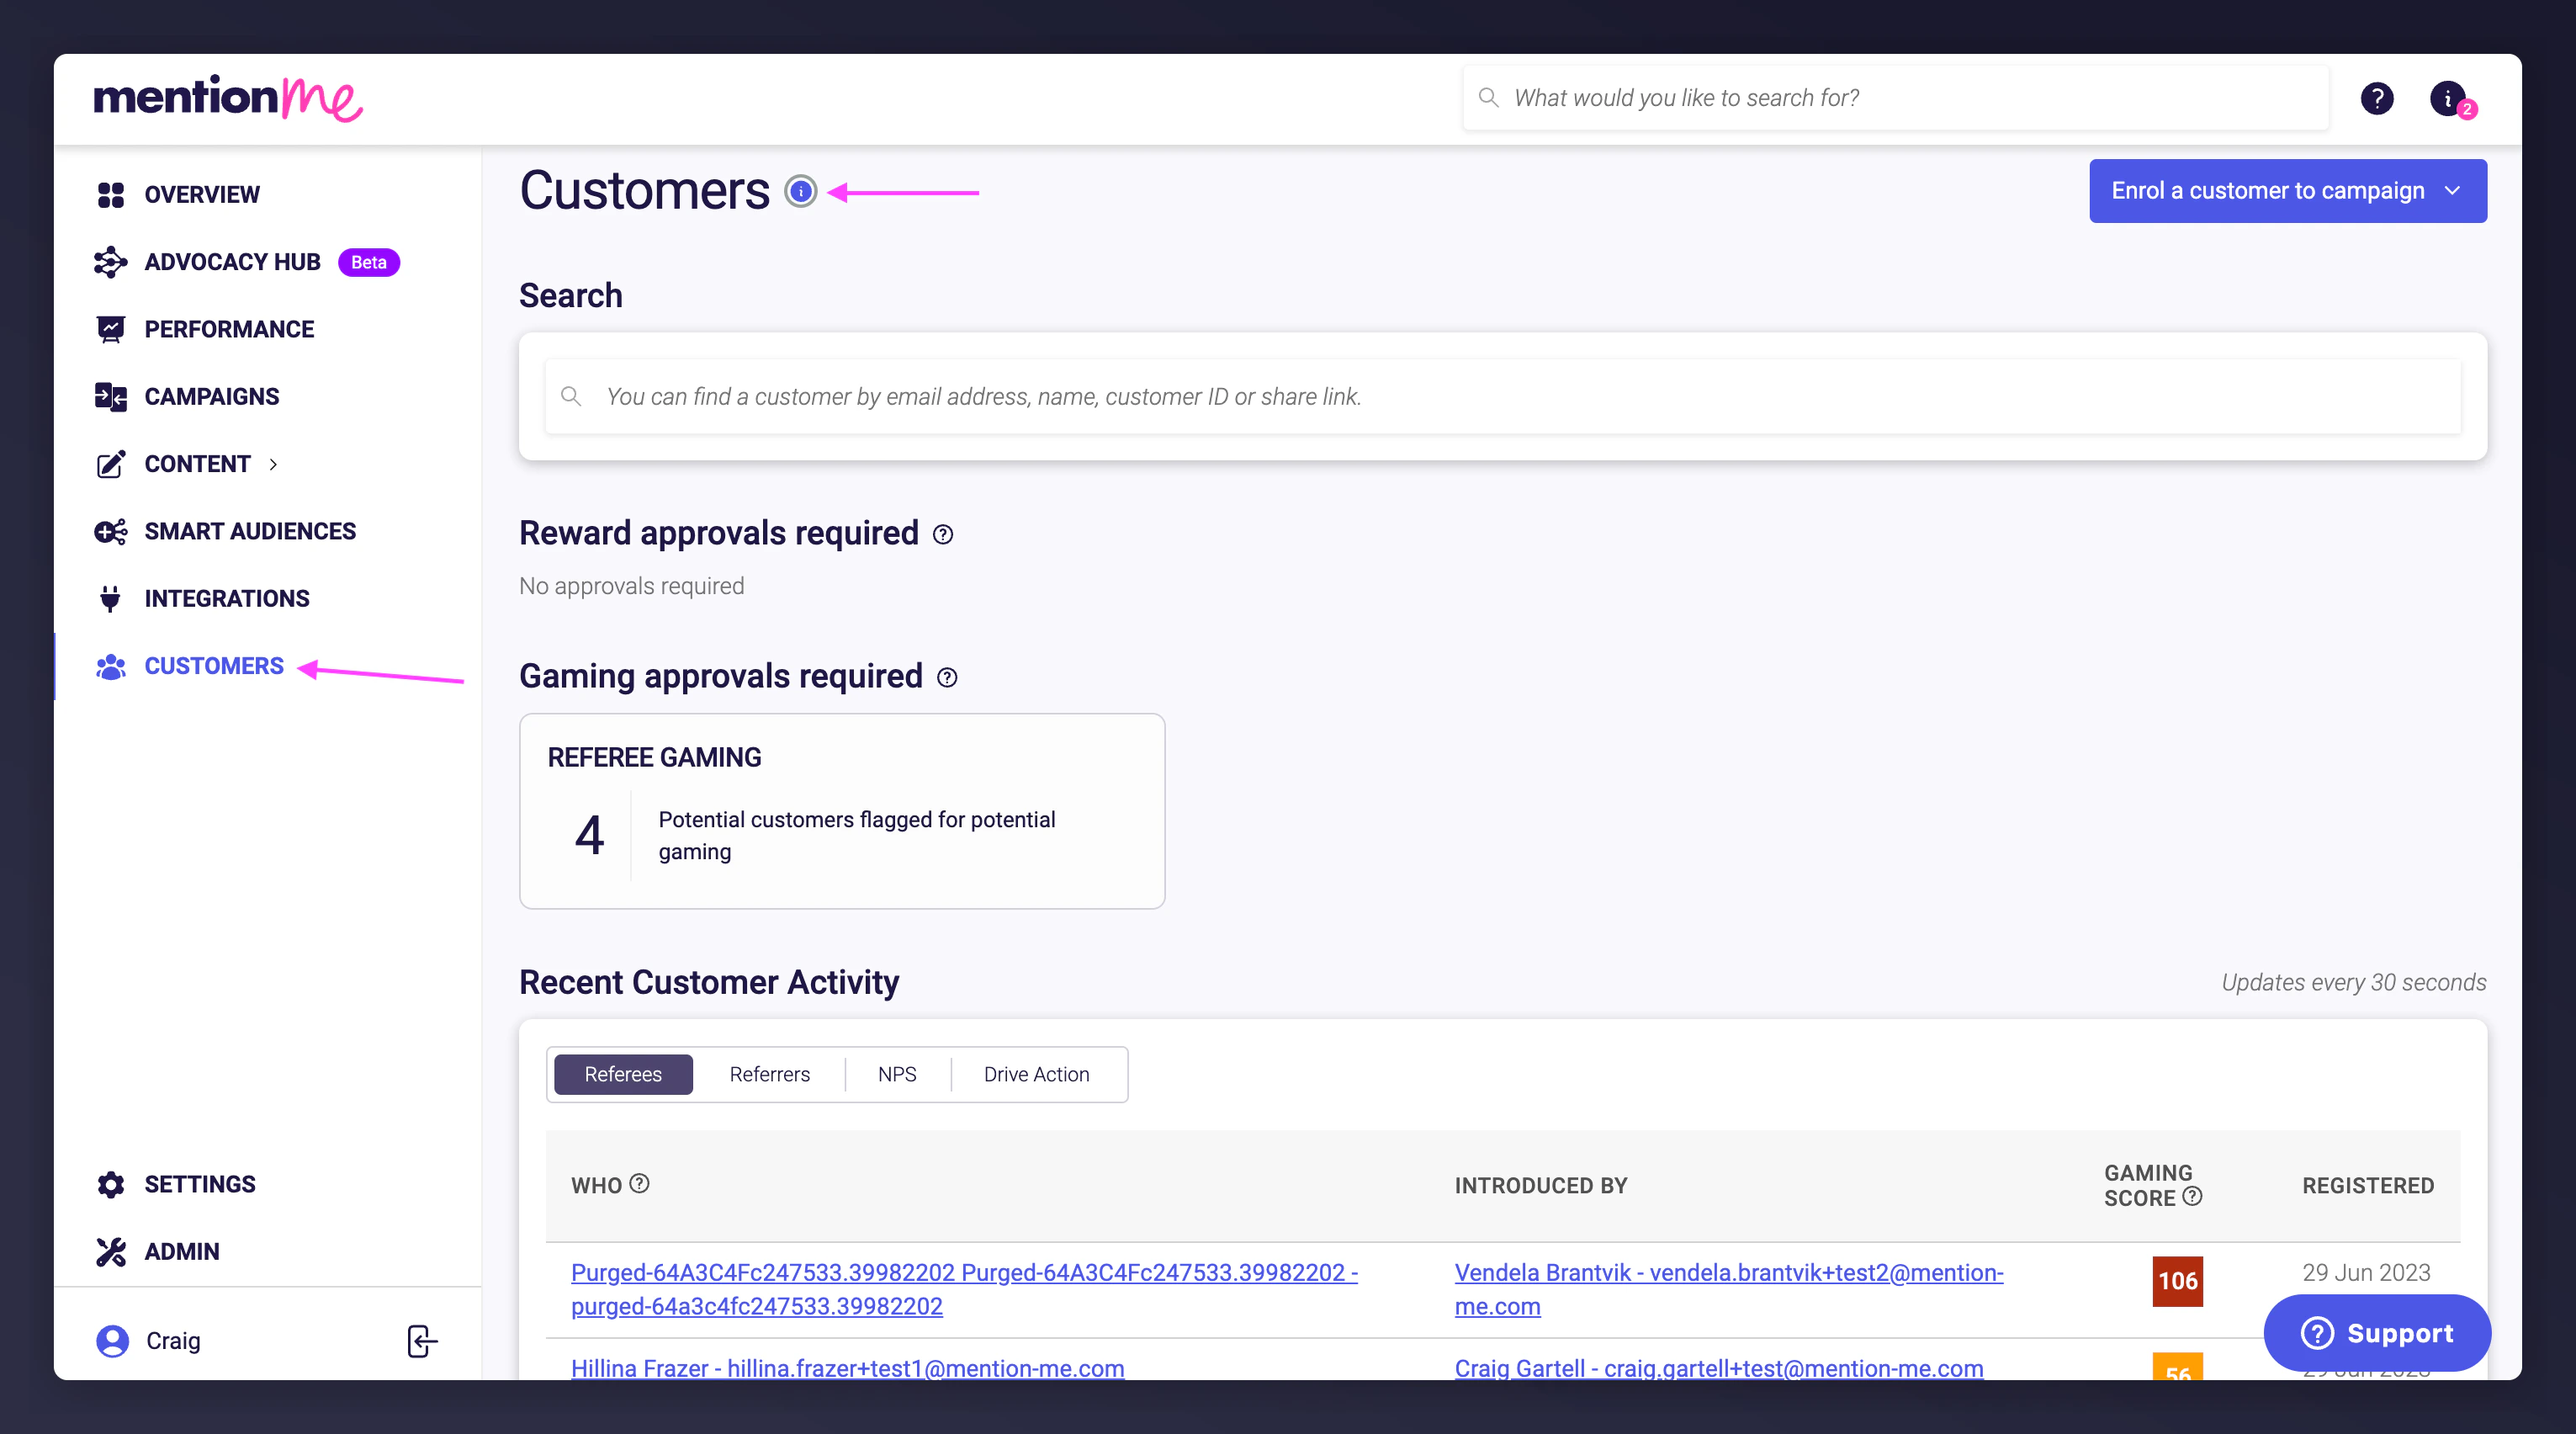Select the Customers menu item
The image size is (2576, 1434).
(214, 666)
